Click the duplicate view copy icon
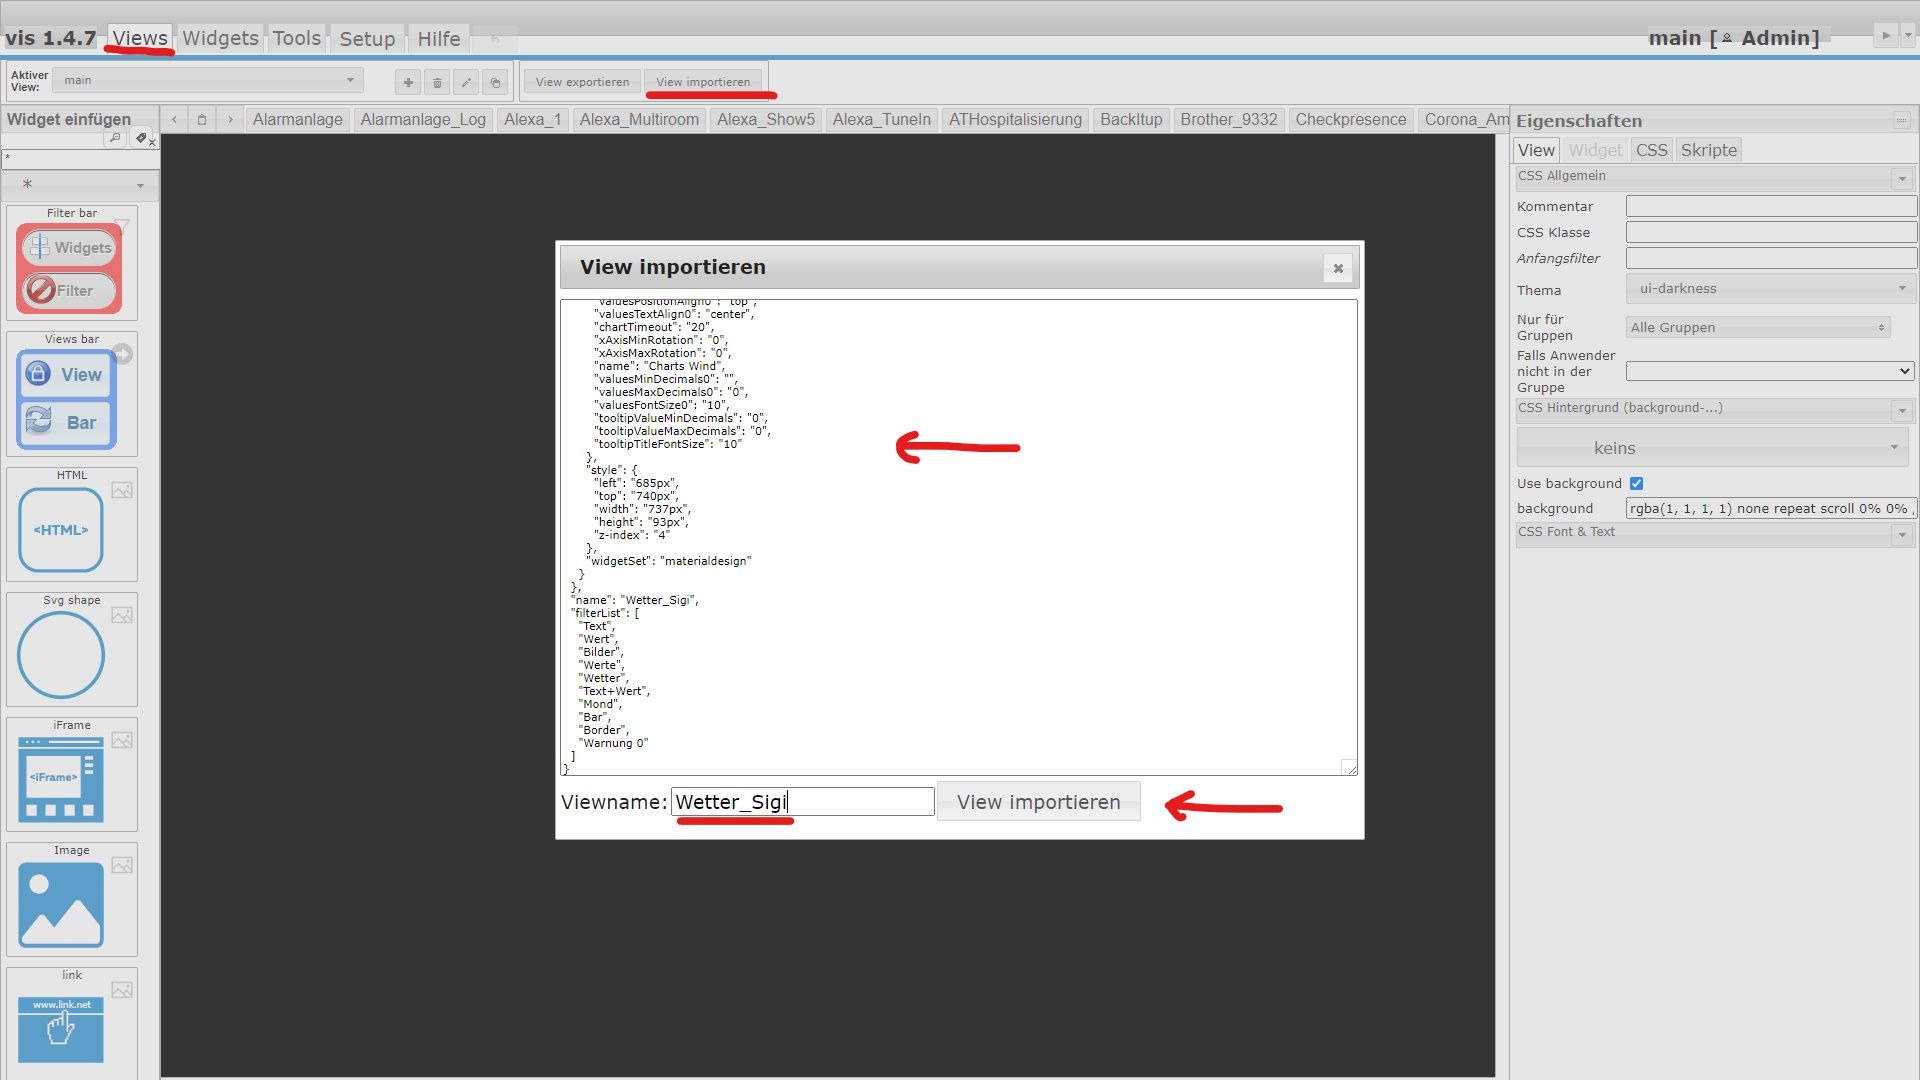This screenshot has height=1080, width=1920. [x=495, y=82]
